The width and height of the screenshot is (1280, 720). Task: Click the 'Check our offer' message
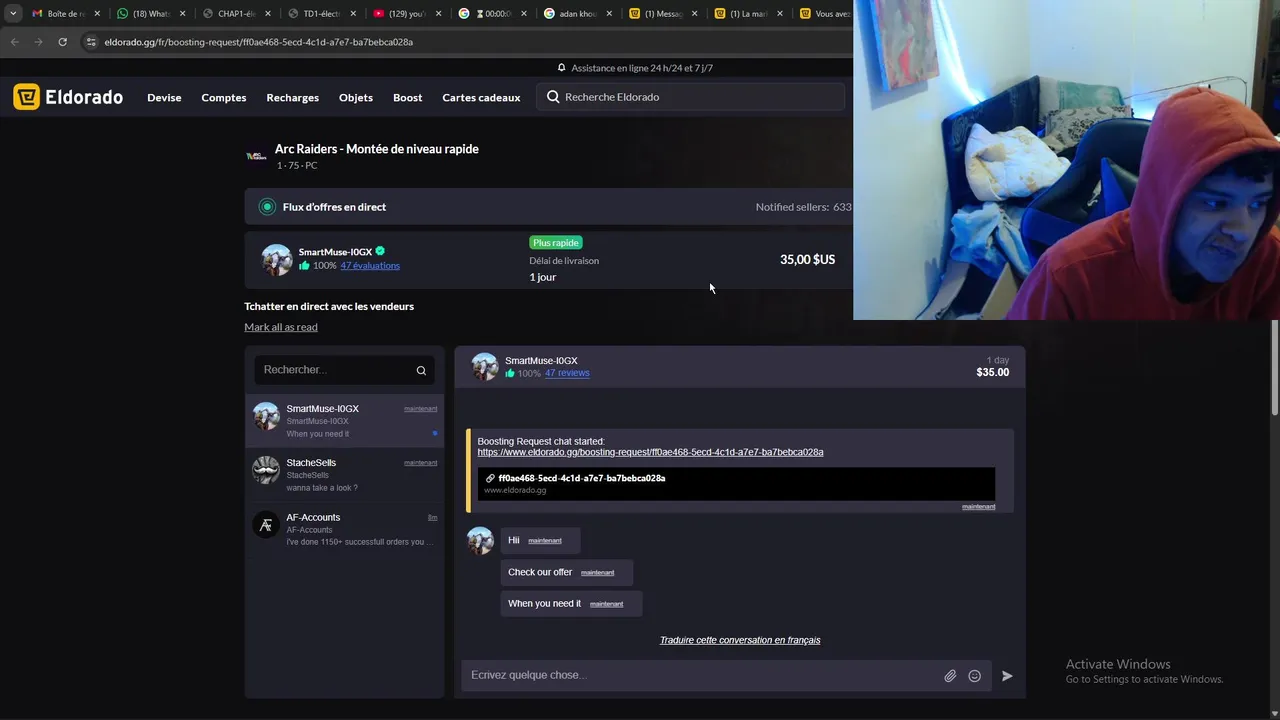pos(566,572)
